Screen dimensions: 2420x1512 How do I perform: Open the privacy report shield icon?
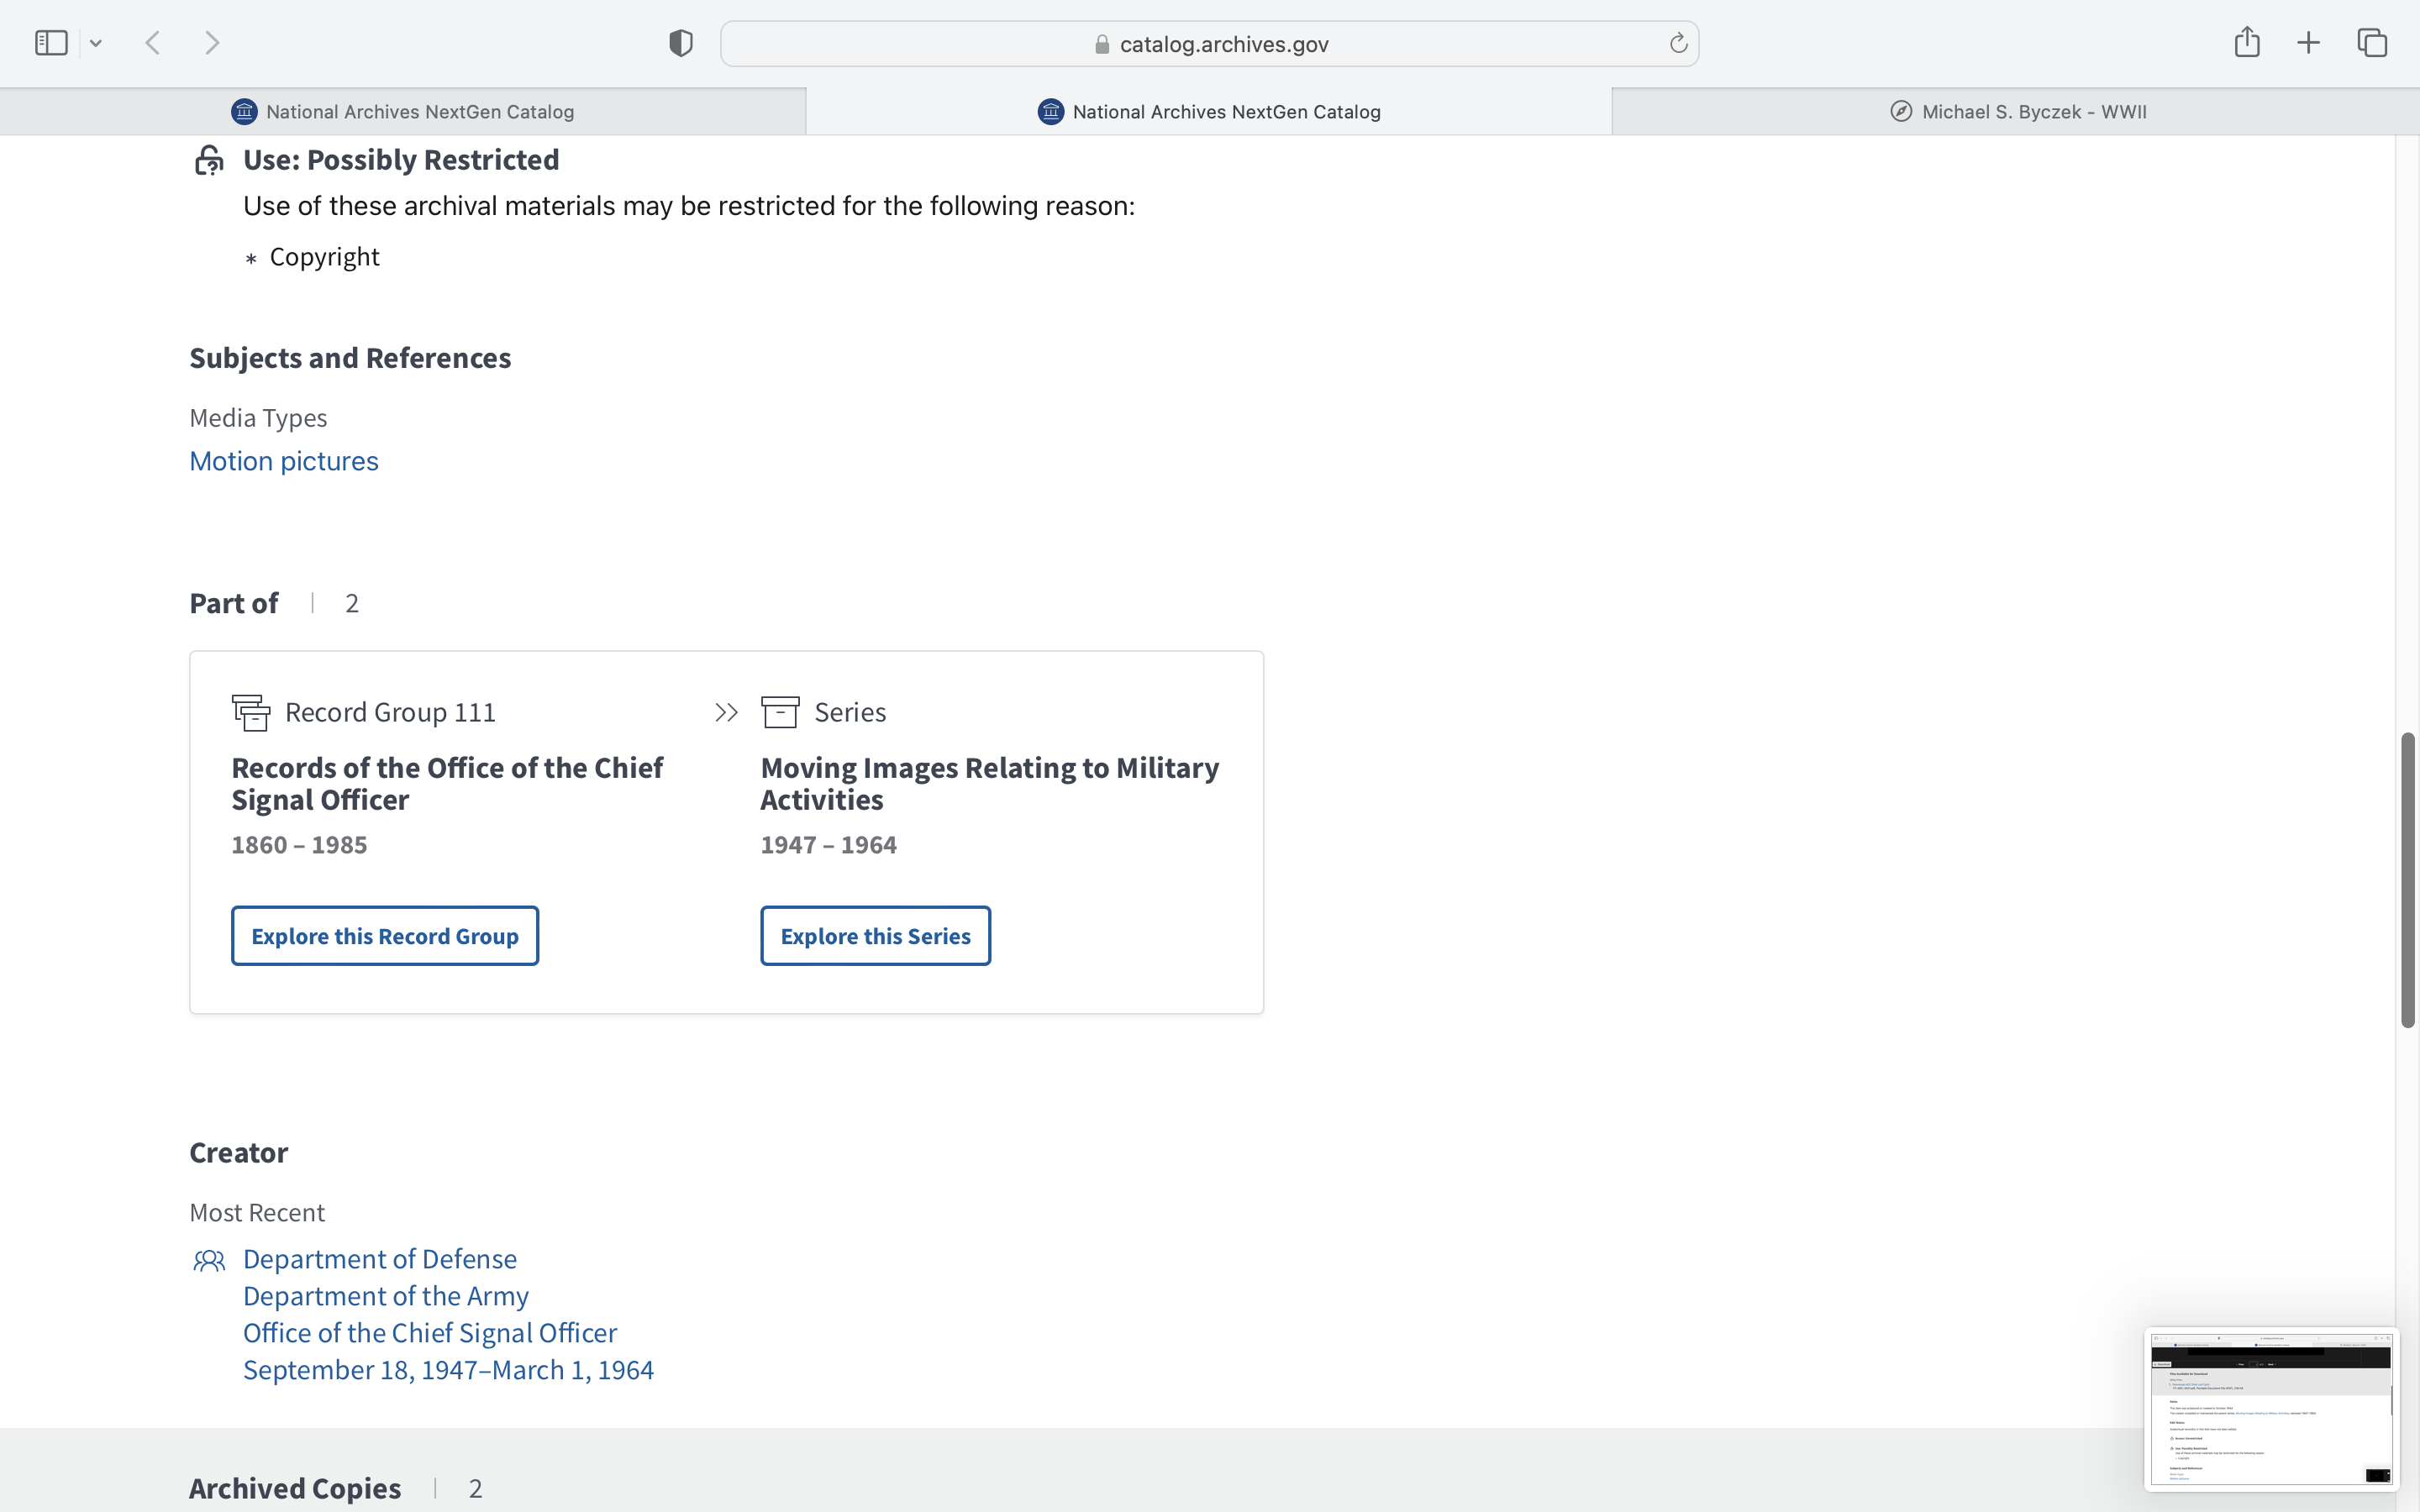pyautogui.click(x=681, y=43)
